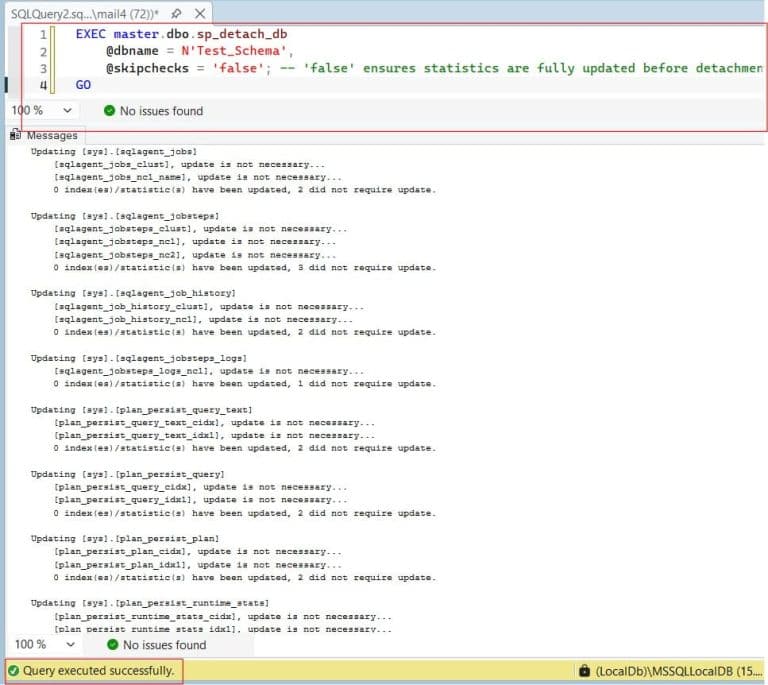
Task: Click the (LocalDb)\MSSQLLocalDB status entry
Action: 678,671
